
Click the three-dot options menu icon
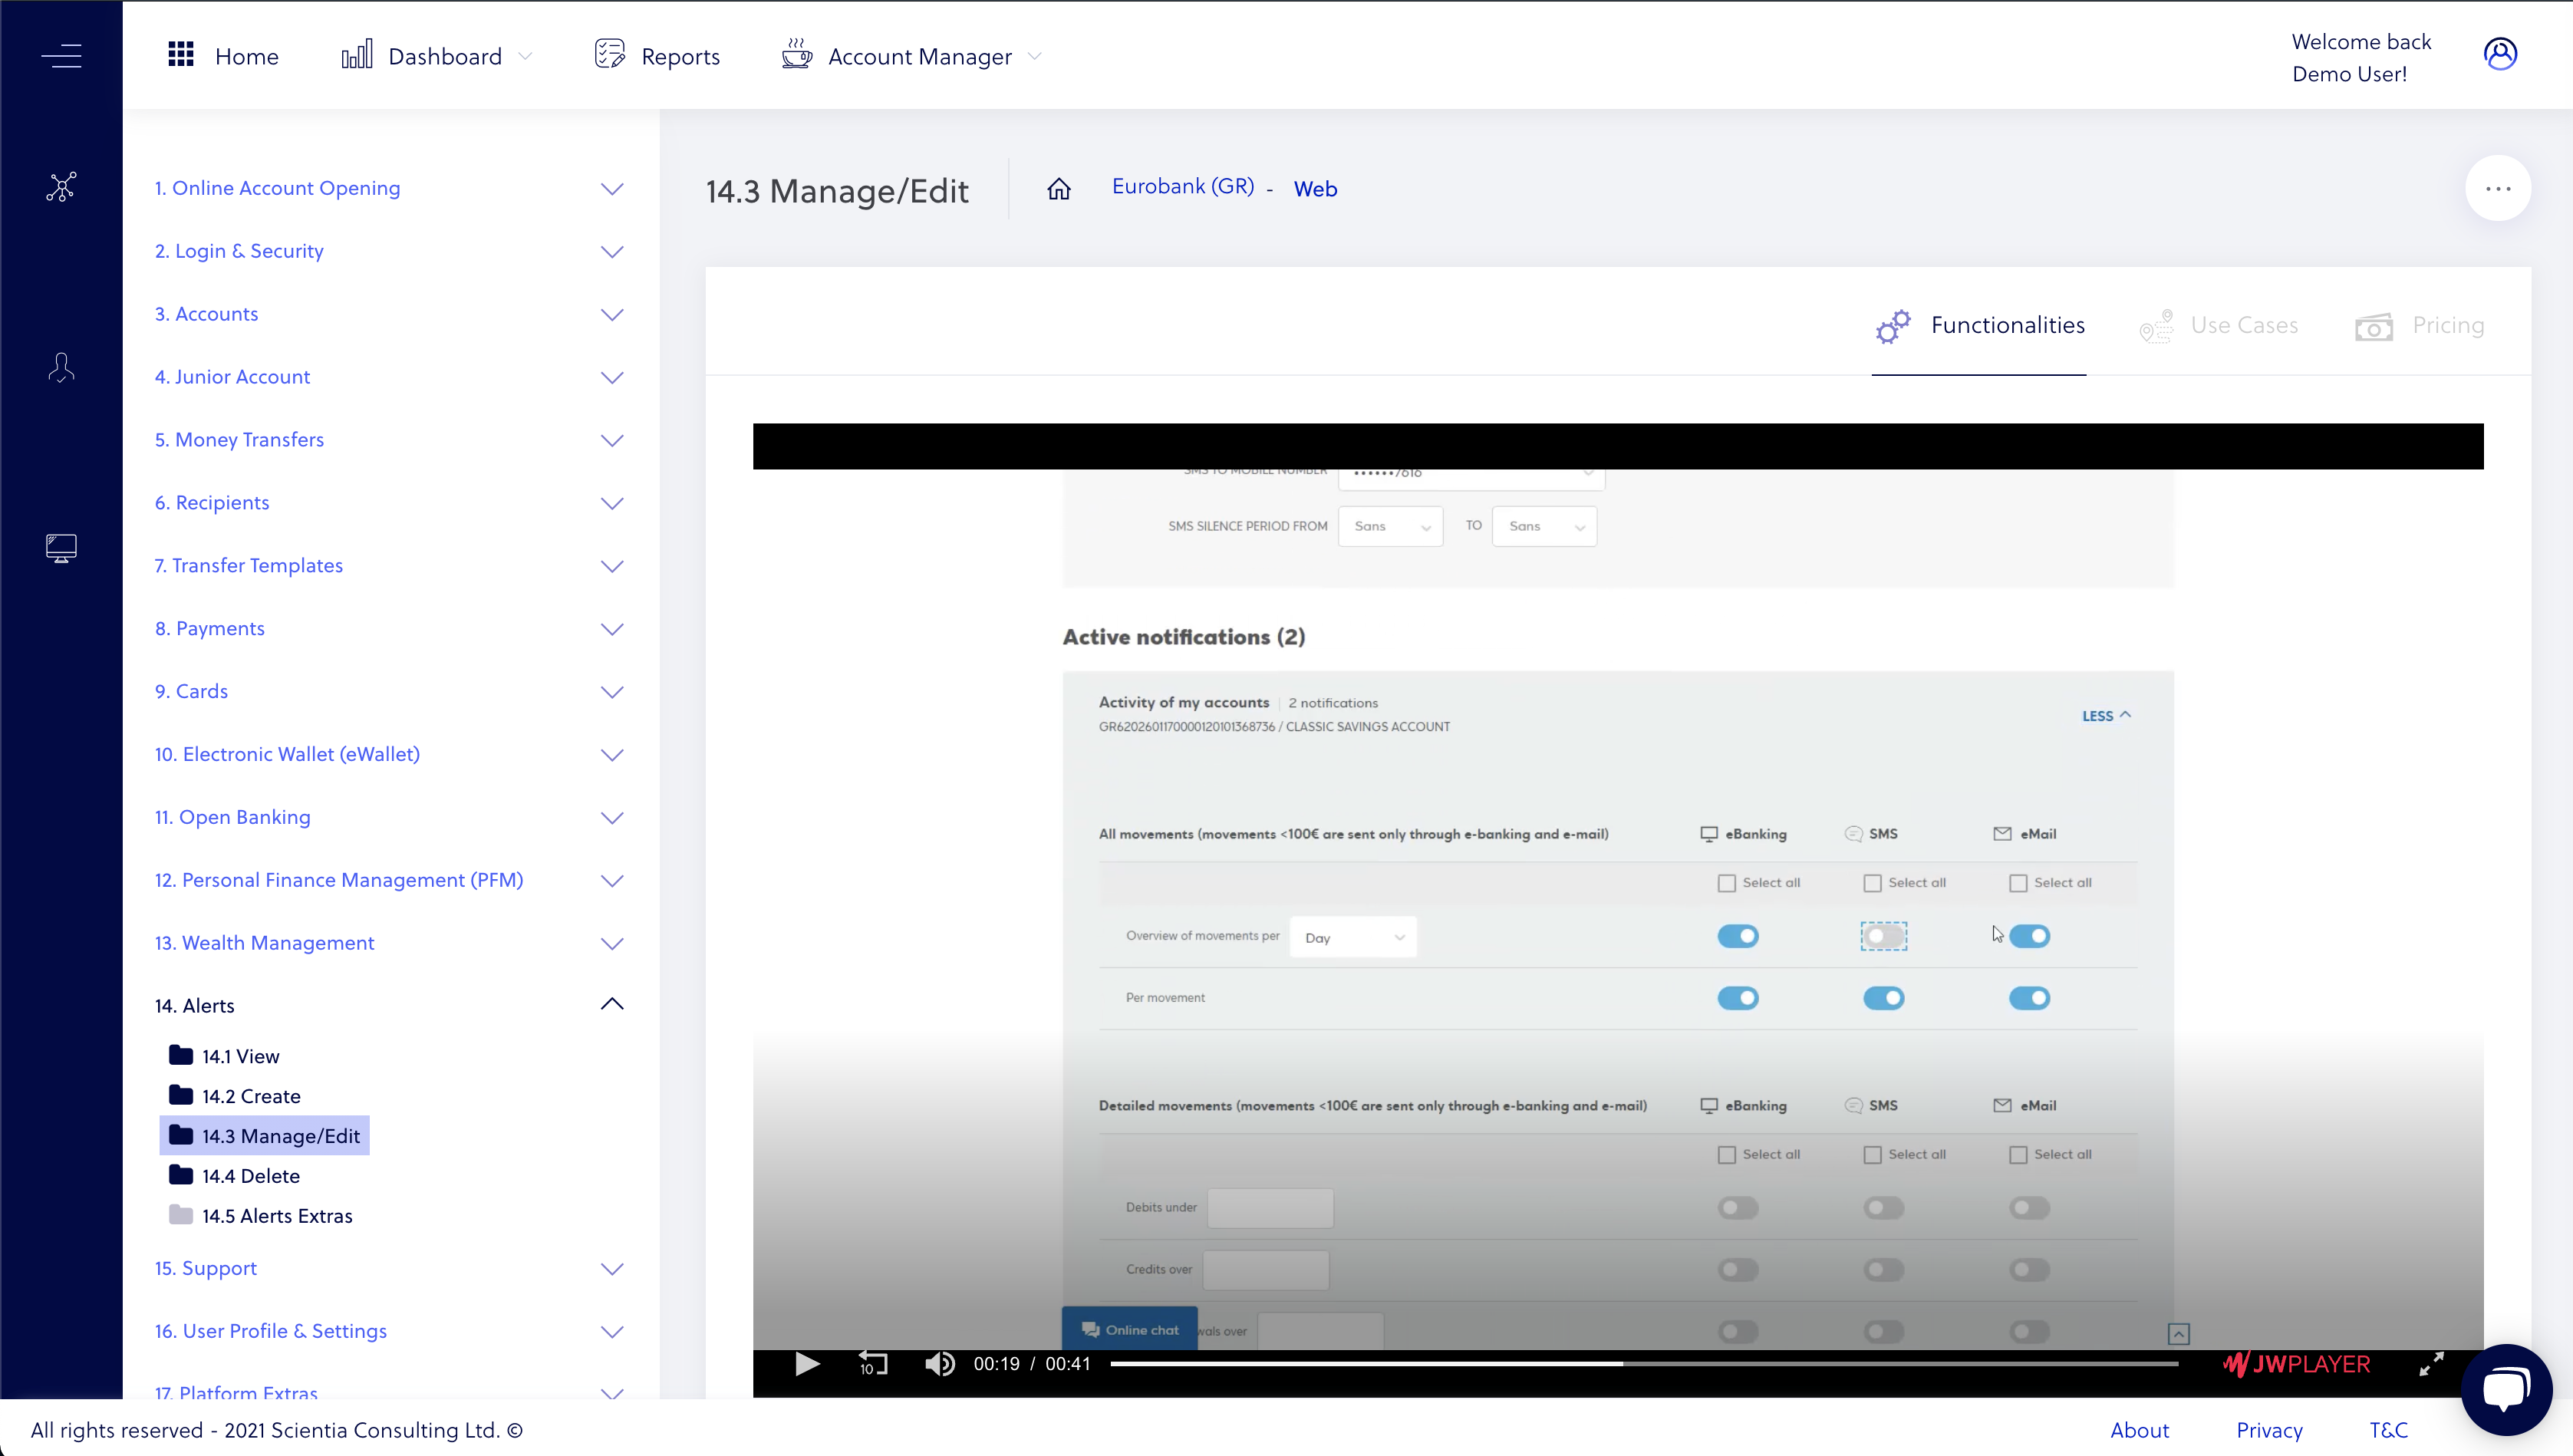point(2499,189)
